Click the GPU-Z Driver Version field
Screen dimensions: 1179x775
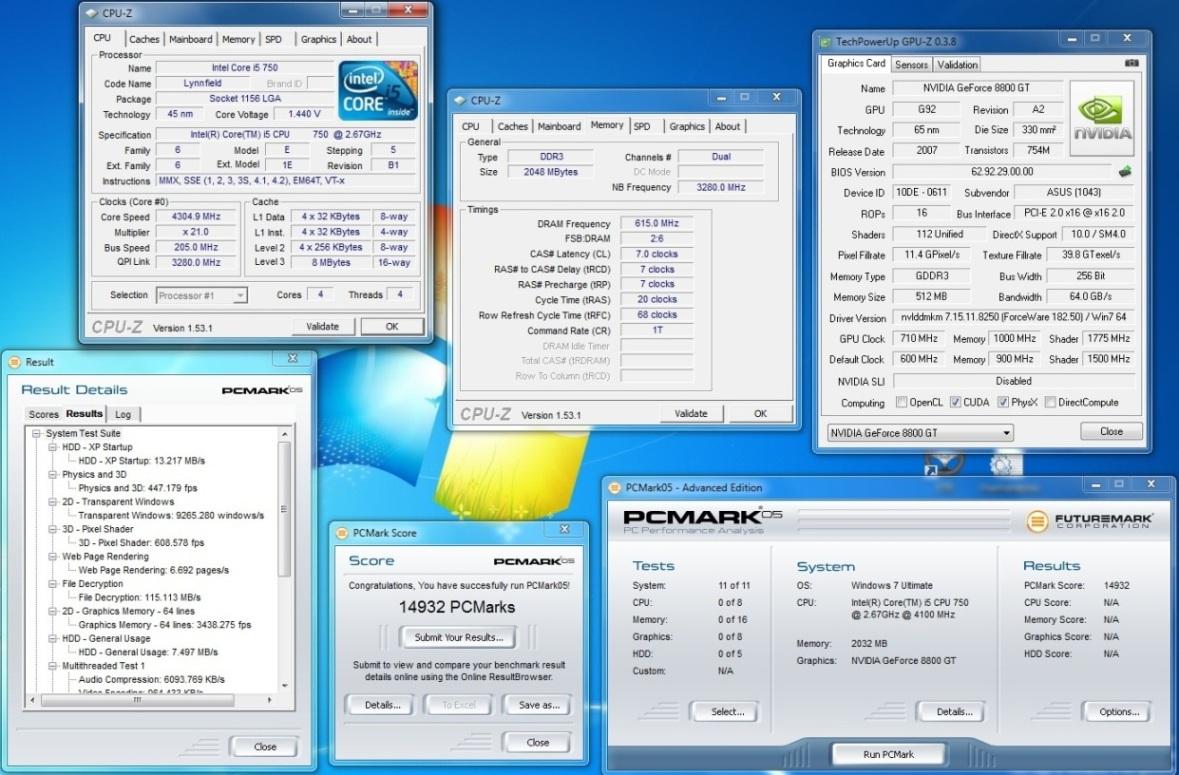point(1013,318)
